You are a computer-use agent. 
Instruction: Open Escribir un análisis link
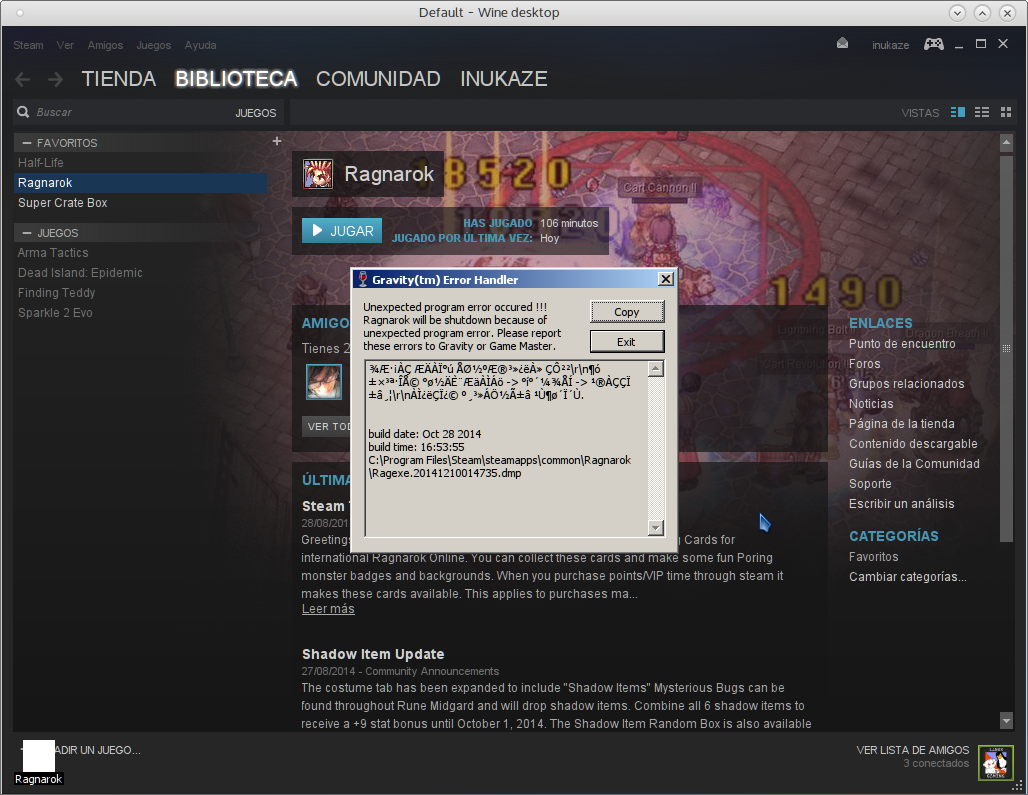coord(901,504)
